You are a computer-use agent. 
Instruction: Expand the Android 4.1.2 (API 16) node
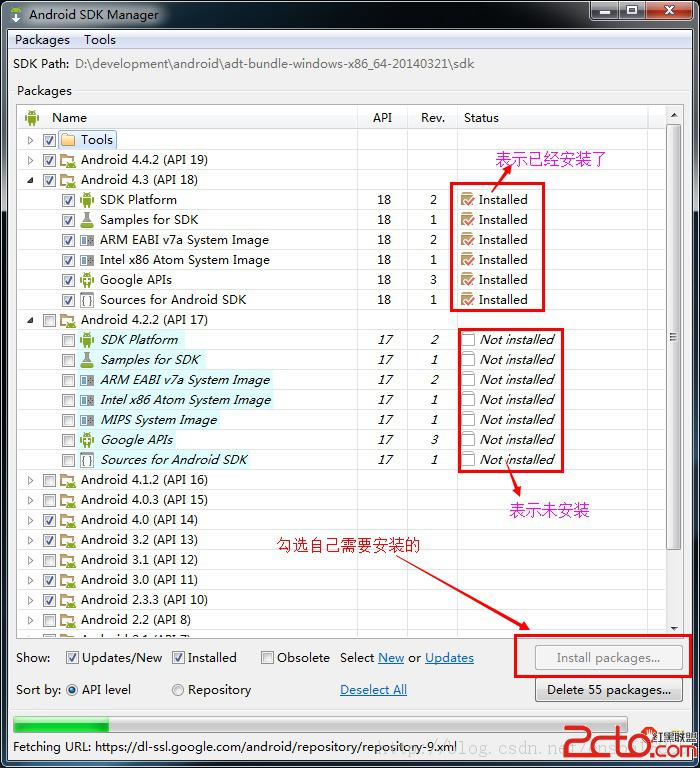pyautogui.click(x=30, y=480)
